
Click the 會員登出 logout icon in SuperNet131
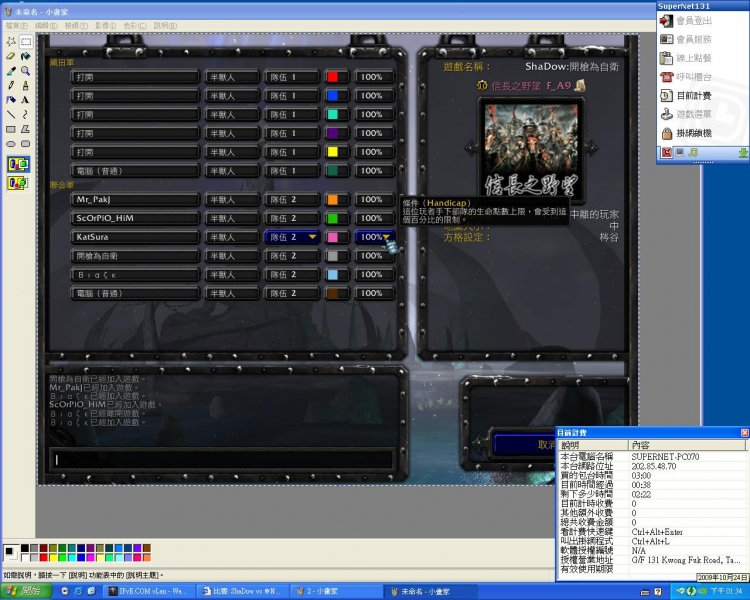(x=667, y=20)
